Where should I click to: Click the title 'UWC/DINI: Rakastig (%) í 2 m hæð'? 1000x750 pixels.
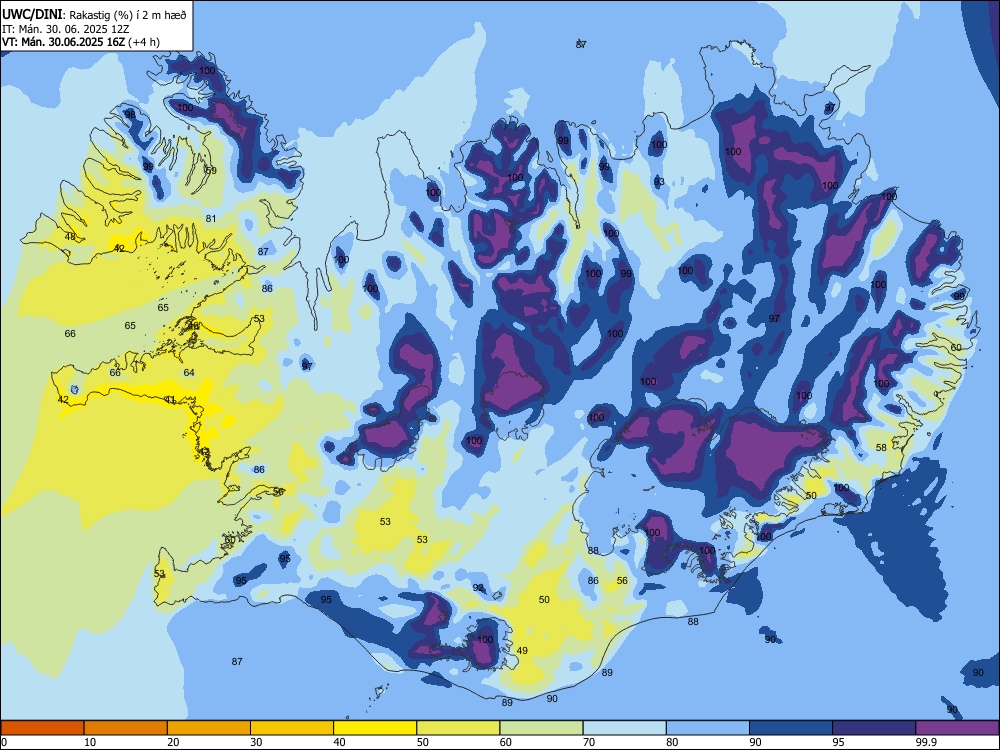click(94, 15)
